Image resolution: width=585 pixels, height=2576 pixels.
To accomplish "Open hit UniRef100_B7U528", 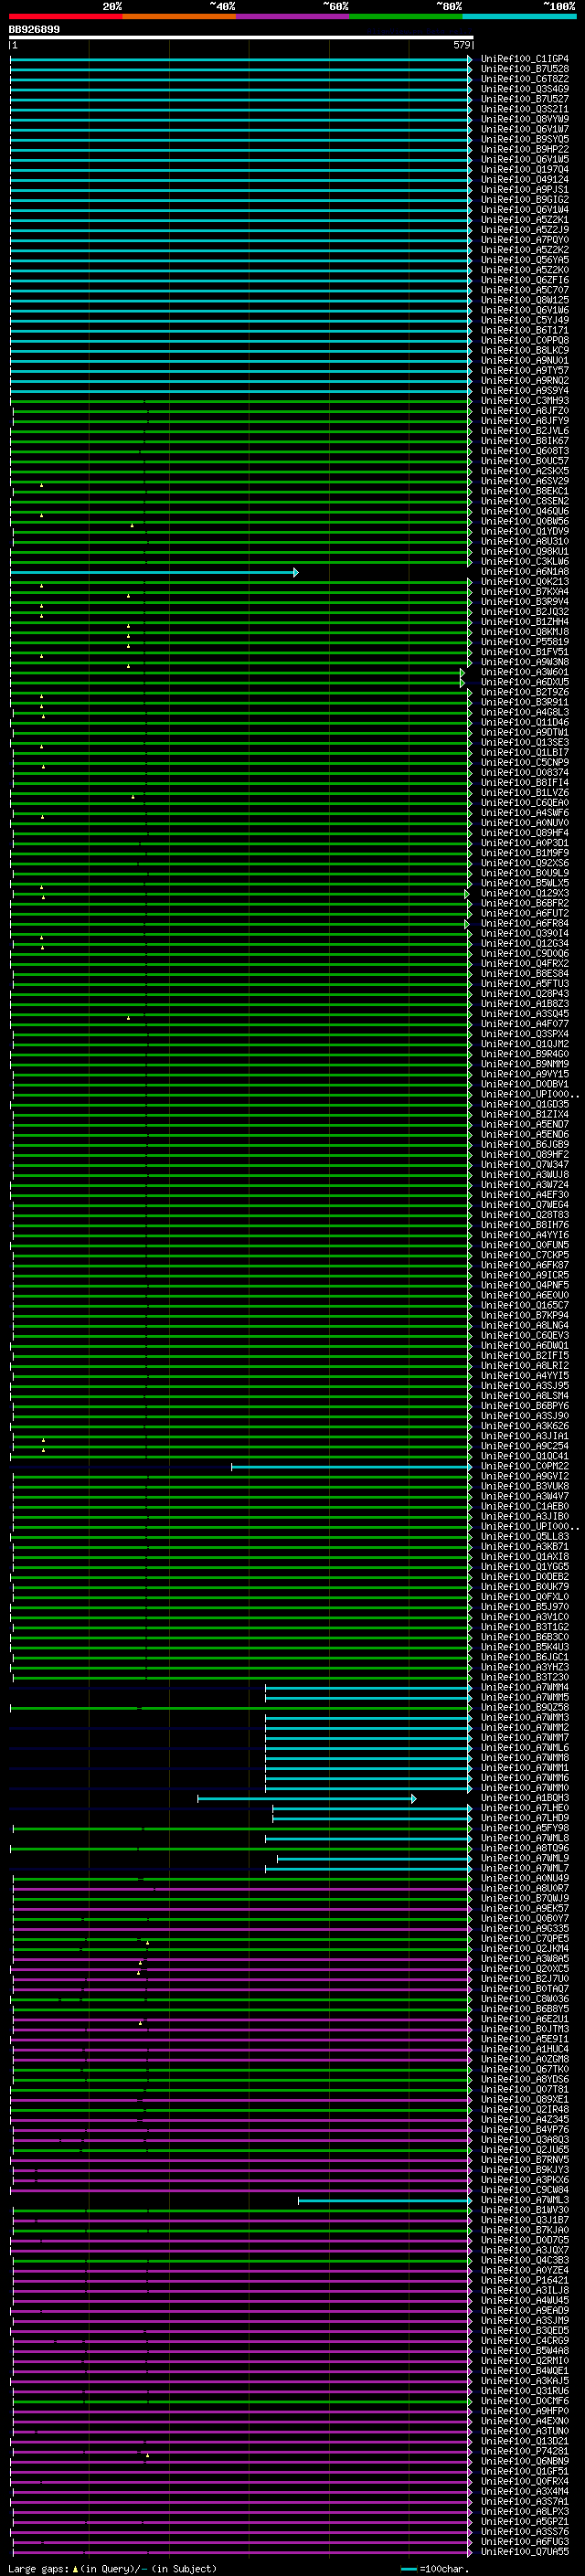I will click(525, 69).
